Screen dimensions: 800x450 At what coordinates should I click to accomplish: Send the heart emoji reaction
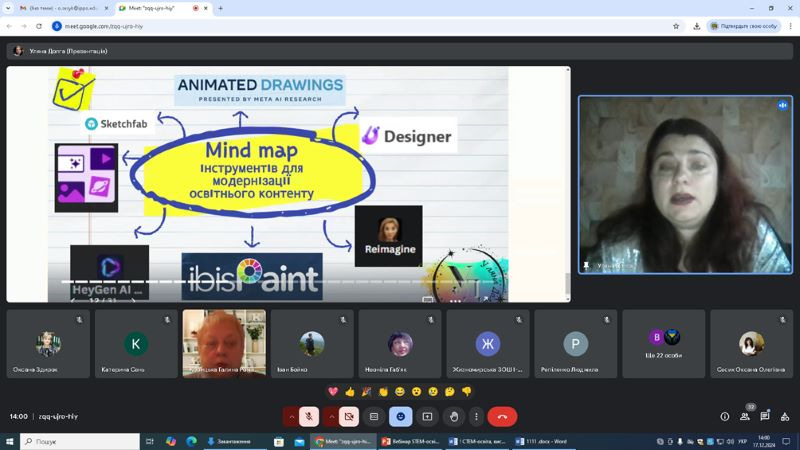pos(333,392)
